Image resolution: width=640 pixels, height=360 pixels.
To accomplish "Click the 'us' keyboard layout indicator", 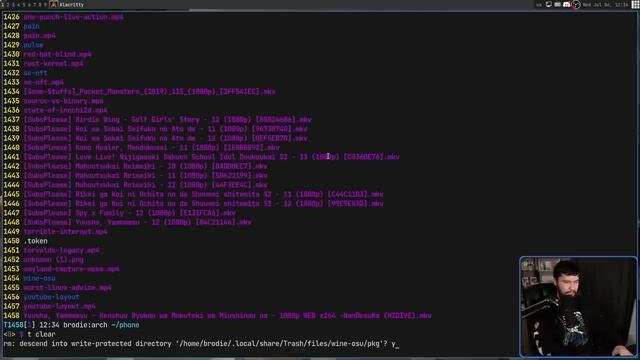I will tap(539, 5).
